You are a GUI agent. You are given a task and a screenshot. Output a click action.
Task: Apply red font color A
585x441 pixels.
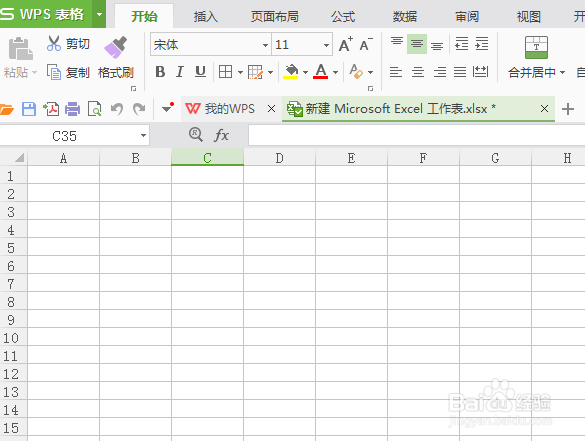pos(320,71)
